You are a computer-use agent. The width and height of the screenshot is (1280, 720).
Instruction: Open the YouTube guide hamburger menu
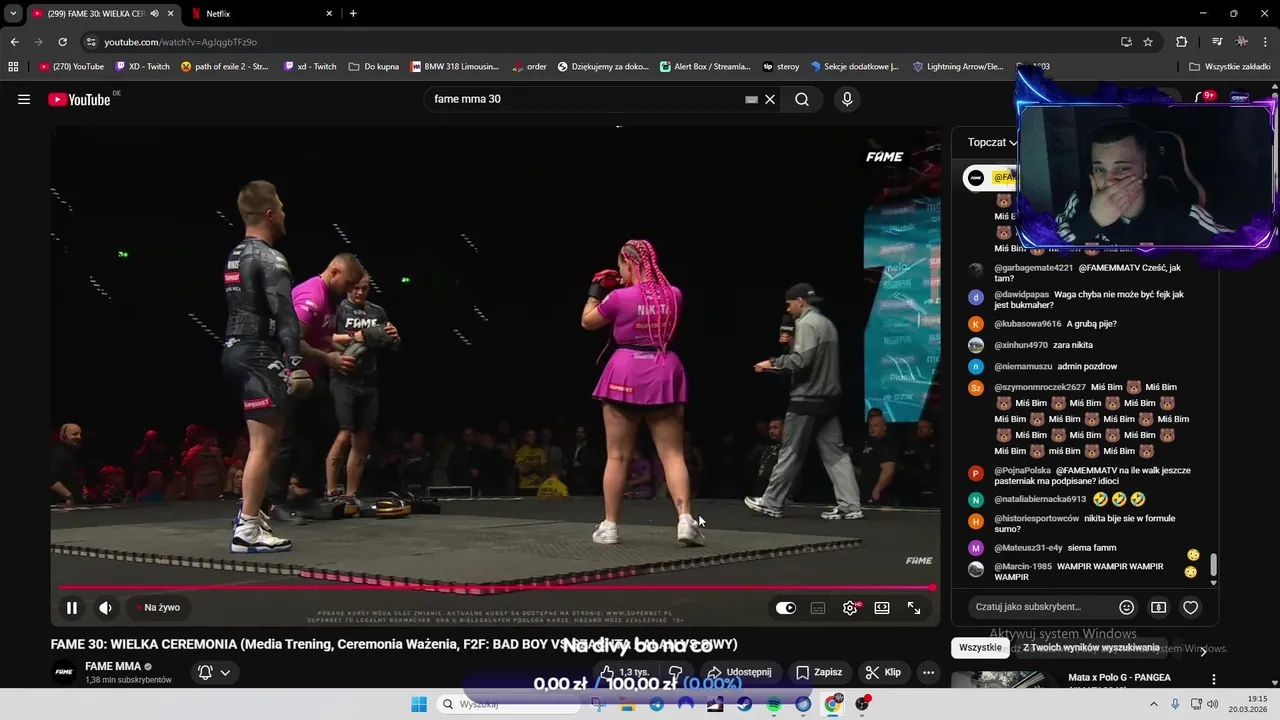24,99
